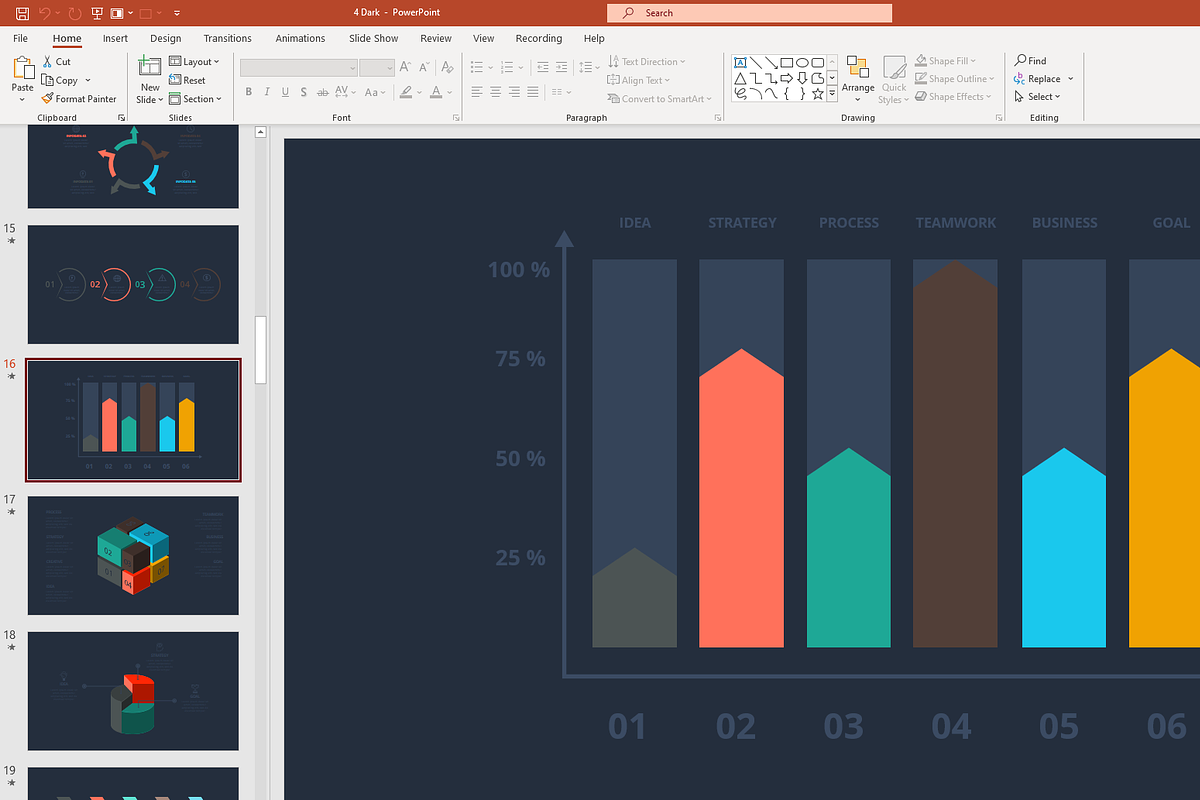1200x800 pixels.
Task: Expand the shapes gallery More button
Action: [832, 94]
